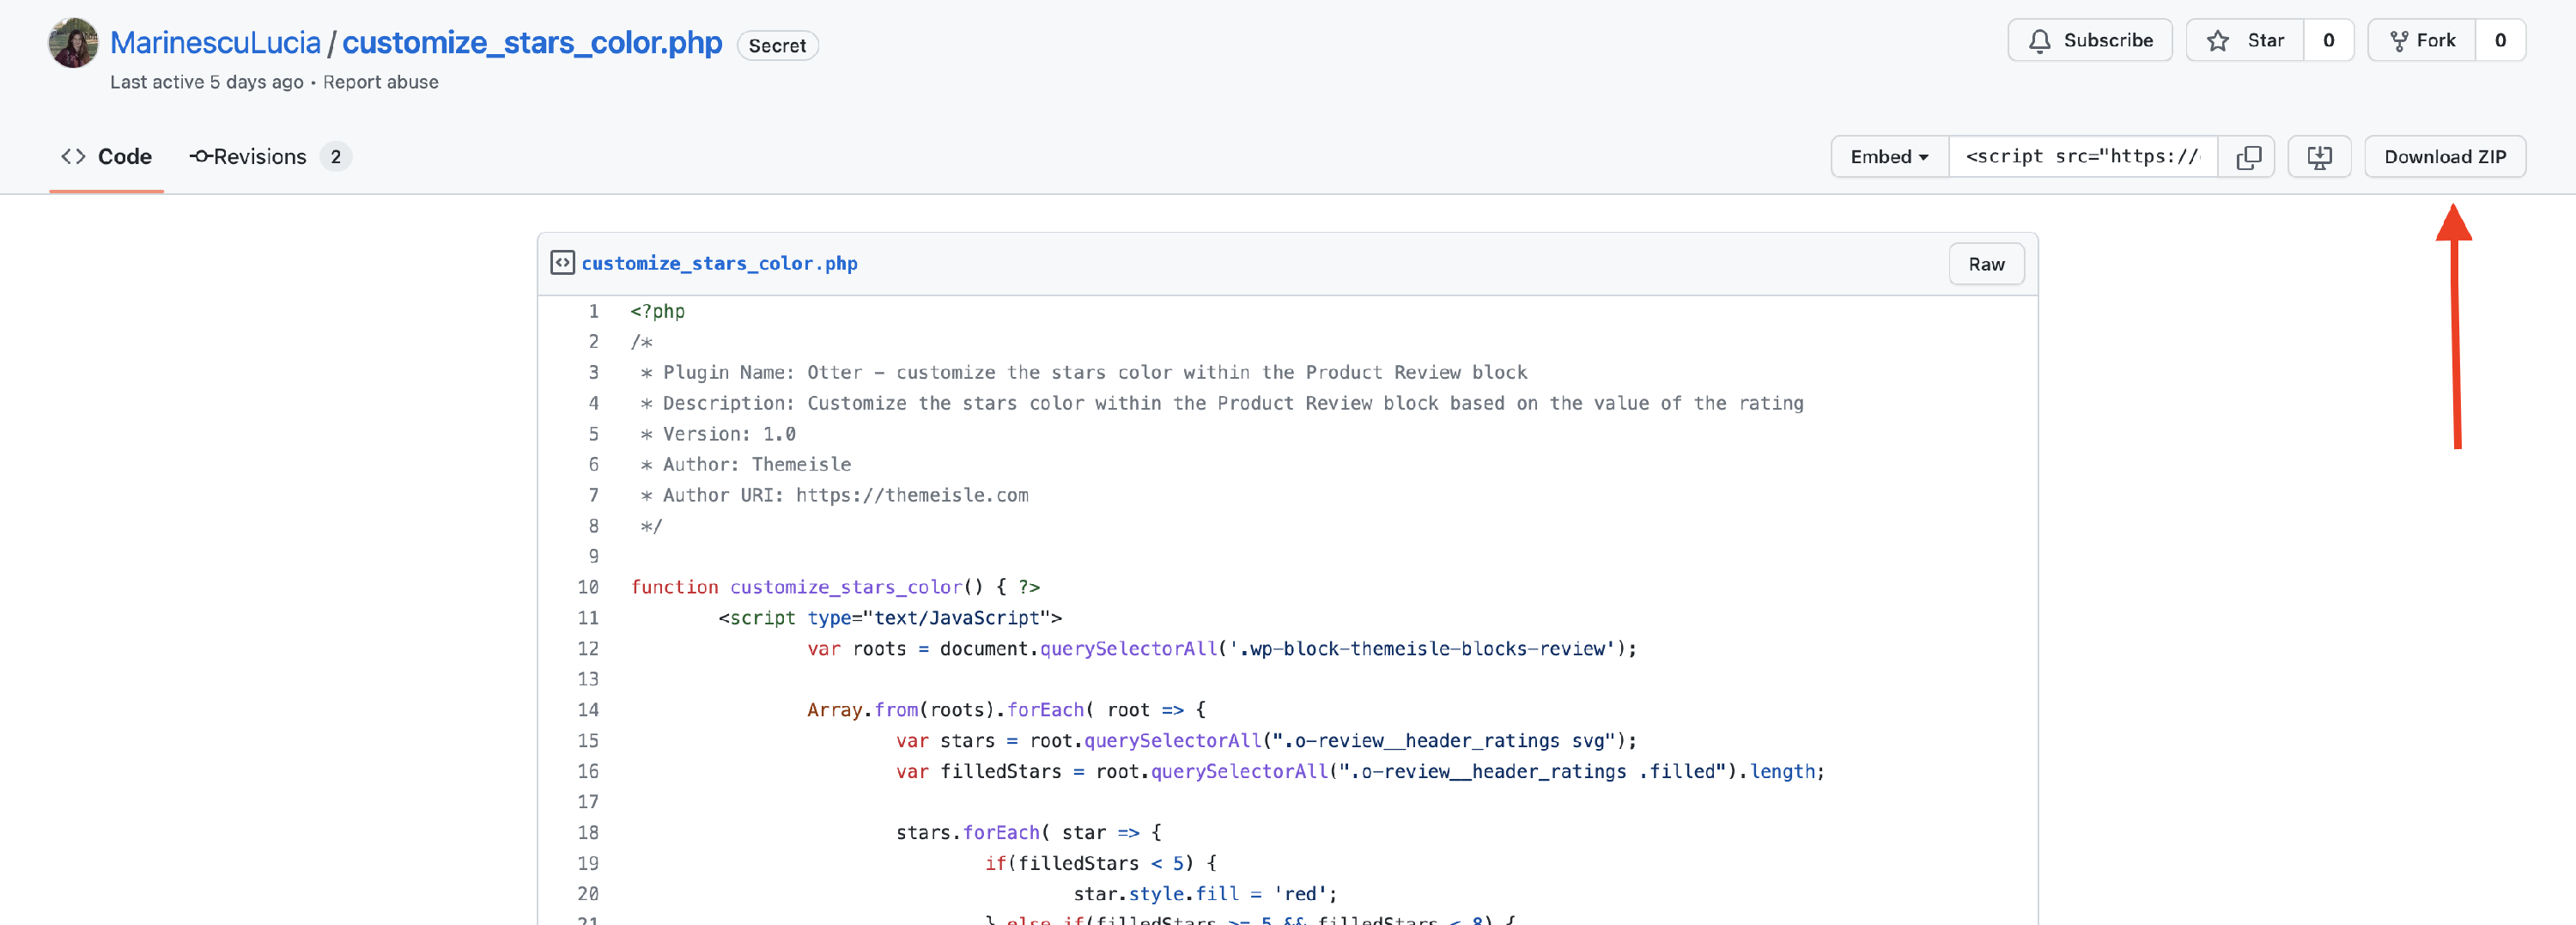This screenshot has width=2576, height=925.
Task: Subscribe to this gist with bell button
Action: [2089, 41]
